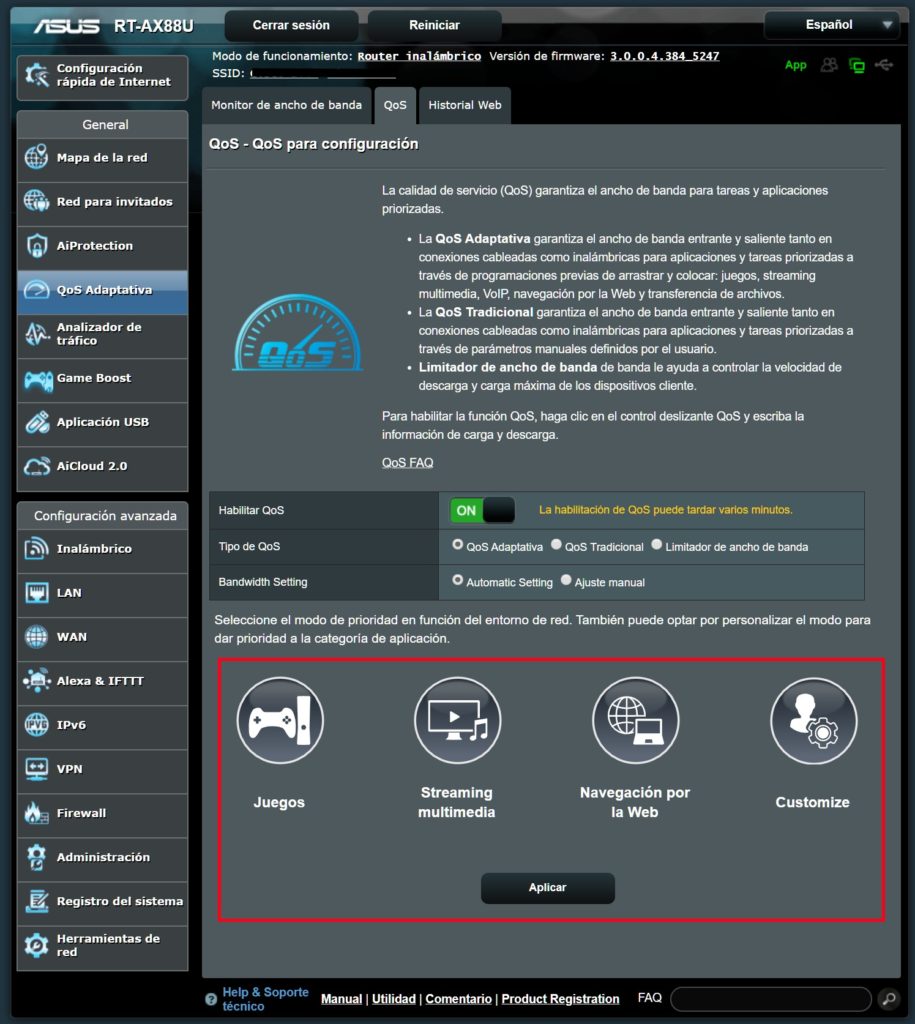Image resolution: width=915 pixels, height=1024 pixels.
Task: Select the Juegos gamepad priority icon
Action: 279,721
